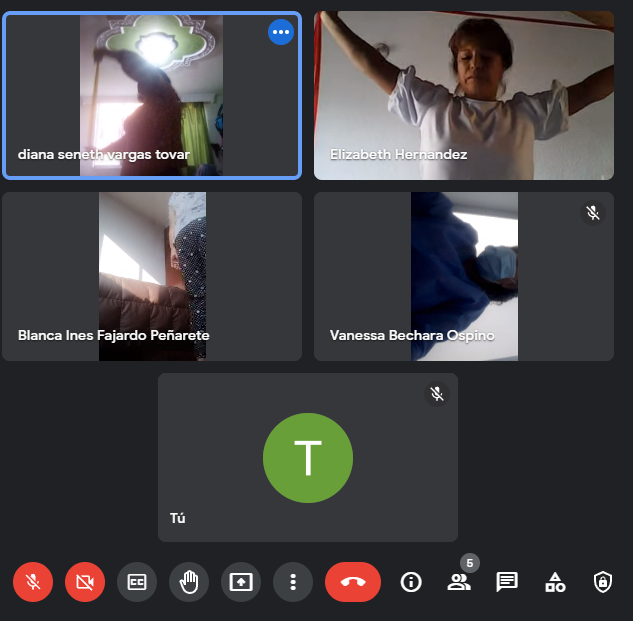Open the activities panel
633x621 pixels.
555,582
